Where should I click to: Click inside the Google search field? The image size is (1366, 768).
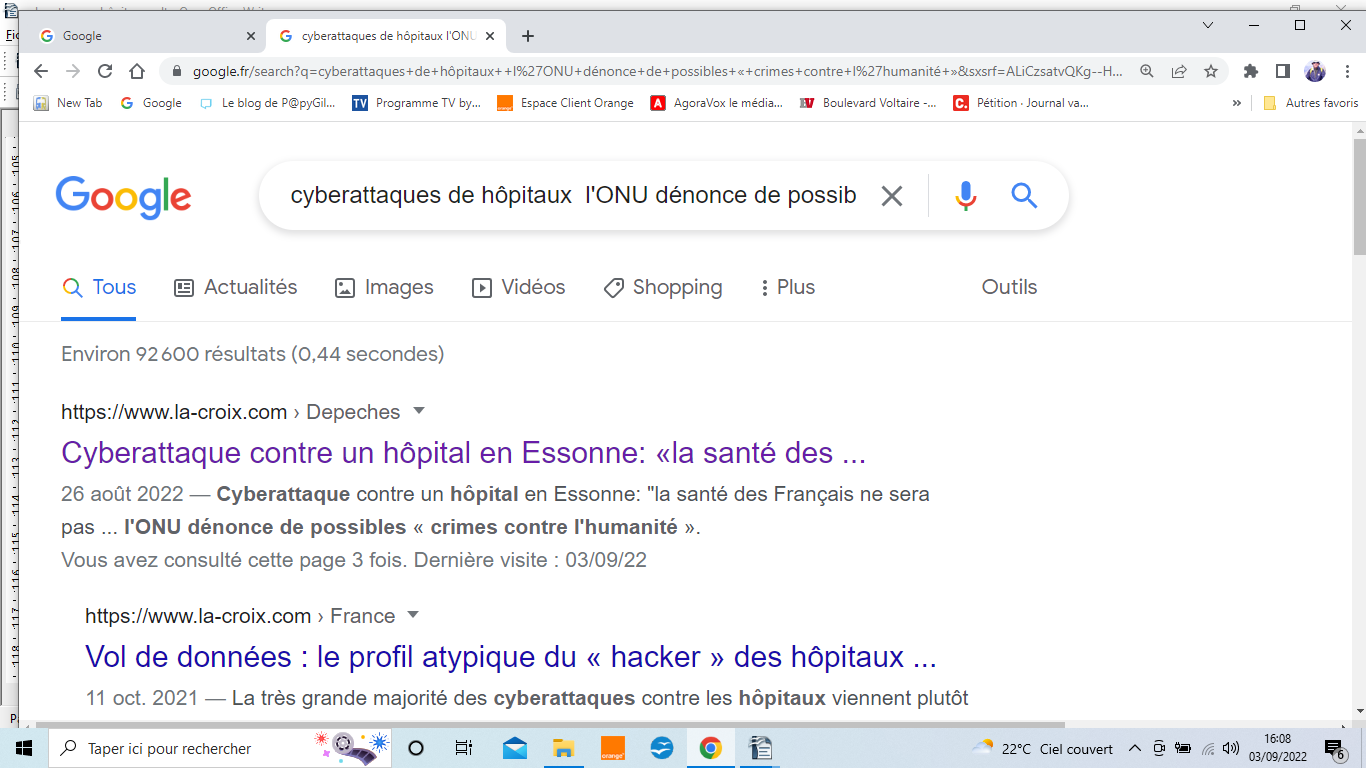tap(573, 195)
